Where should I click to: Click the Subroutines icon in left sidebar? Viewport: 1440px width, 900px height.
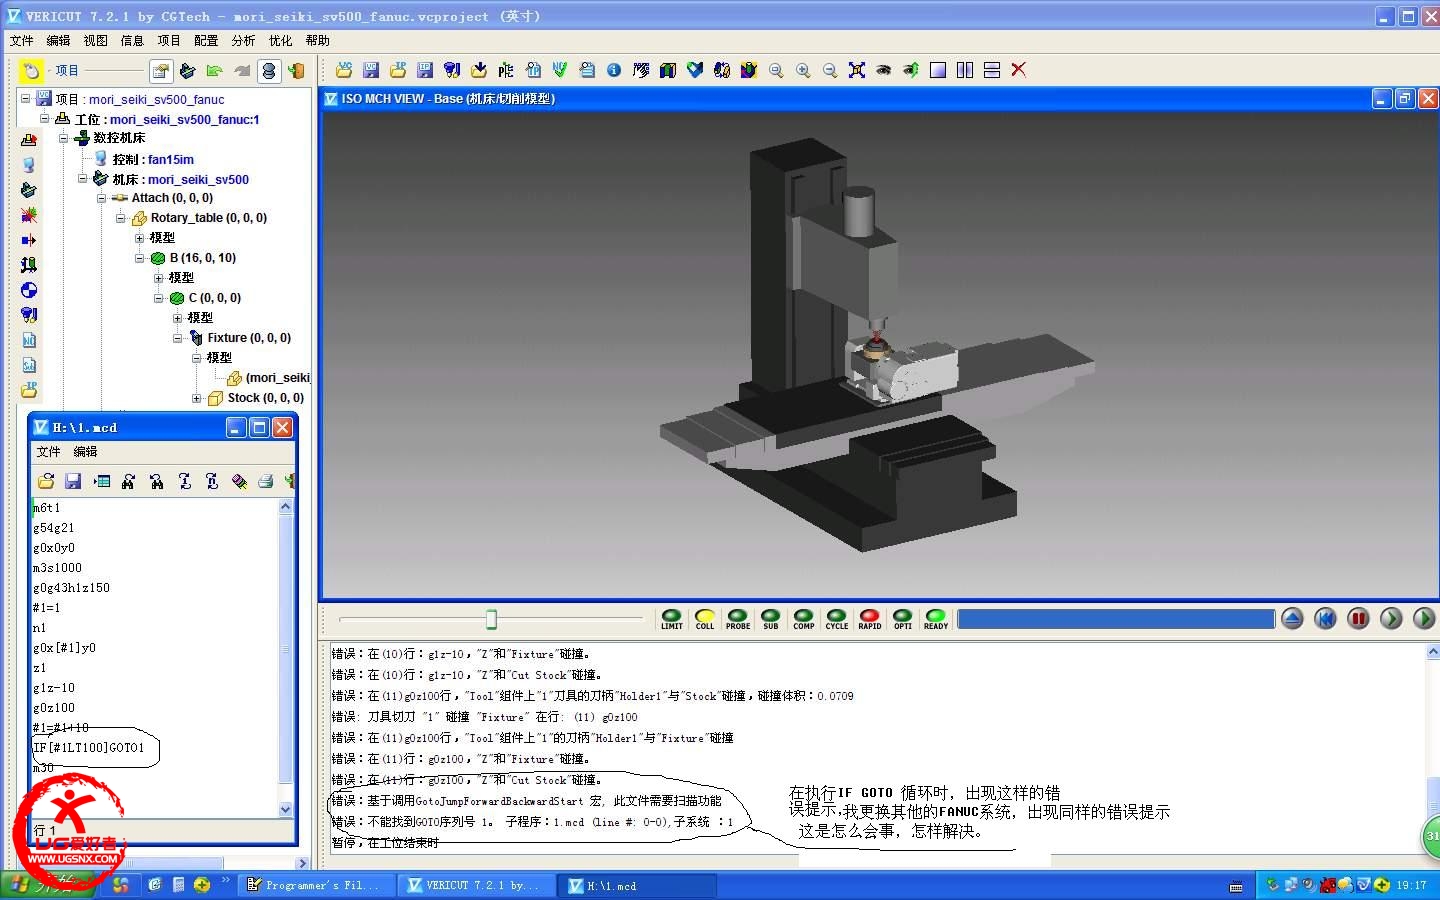29,365
